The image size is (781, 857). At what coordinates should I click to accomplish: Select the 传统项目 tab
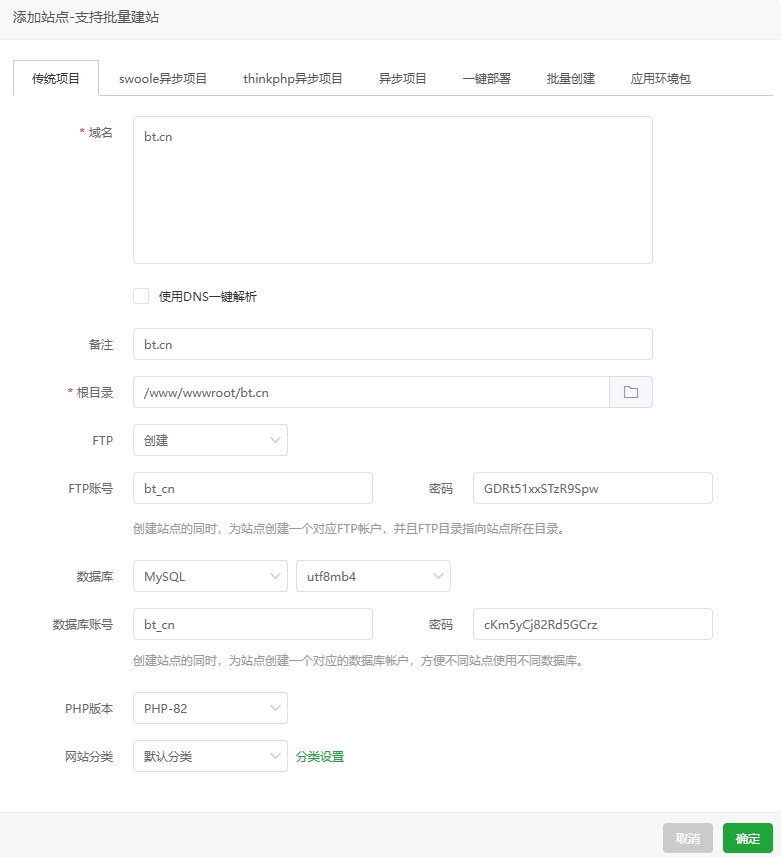pyautogui.click(x=56, y=78)
